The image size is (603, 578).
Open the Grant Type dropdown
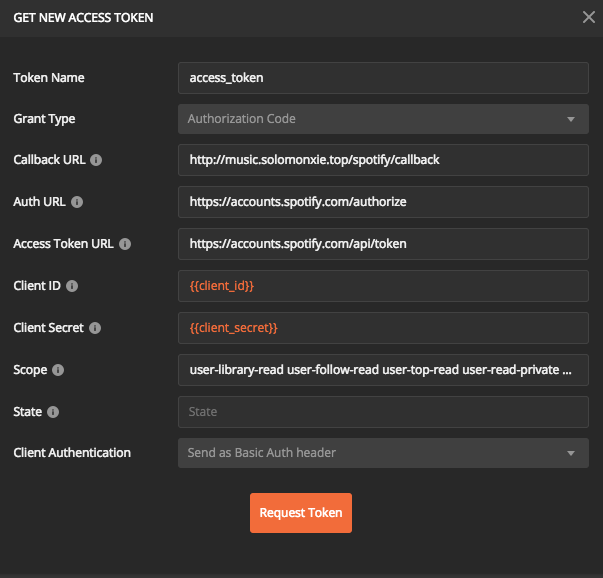383,119
